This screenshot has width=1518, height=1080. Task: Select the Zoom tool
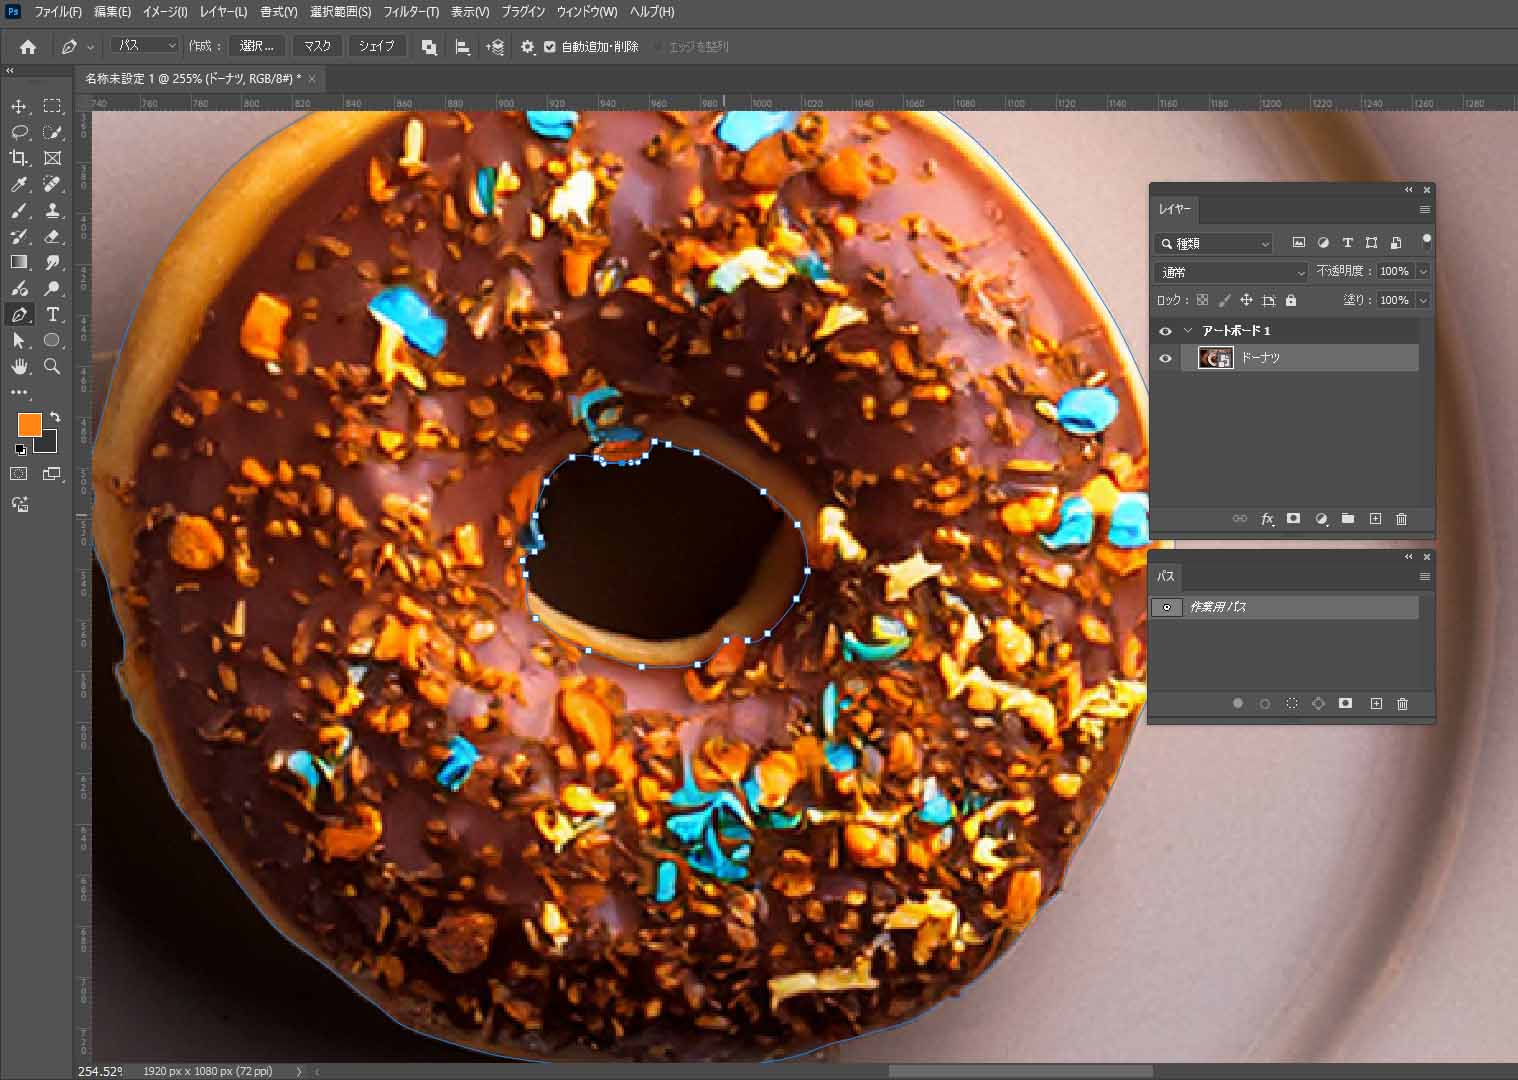click(x=53, y=366)
